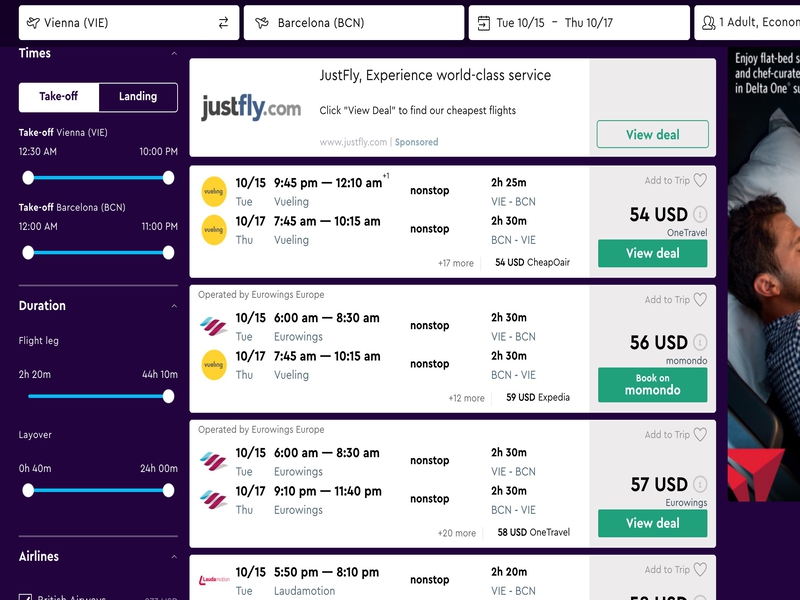Show price info for 57 USD fare
The width and height of the screenshot is (800, 600).
(x=700, y=484)
